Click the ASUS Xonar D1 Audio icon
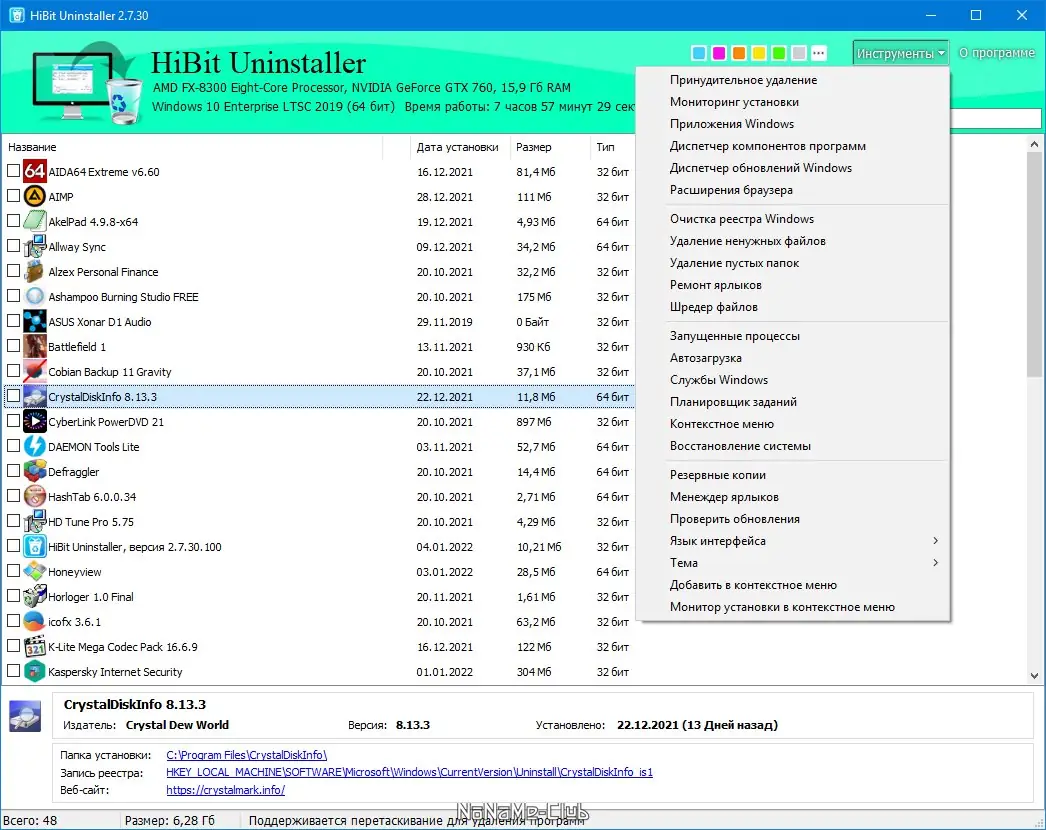This screenshot has width=1046, height=830. pyautogui.click(x=35, y=322)
